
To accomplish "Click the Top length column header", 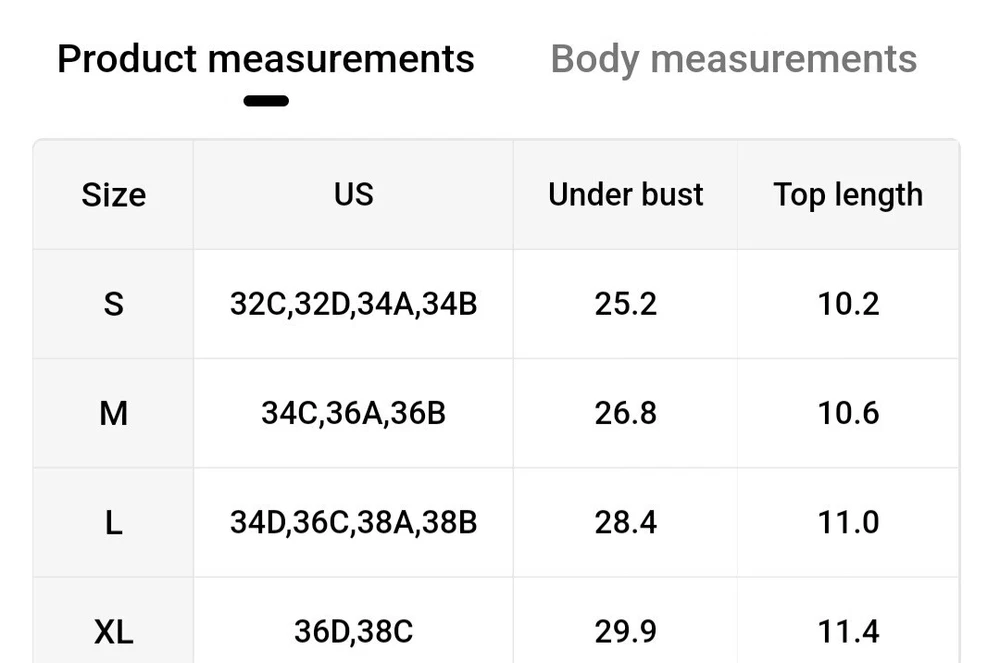I will (x=848, y=194).
